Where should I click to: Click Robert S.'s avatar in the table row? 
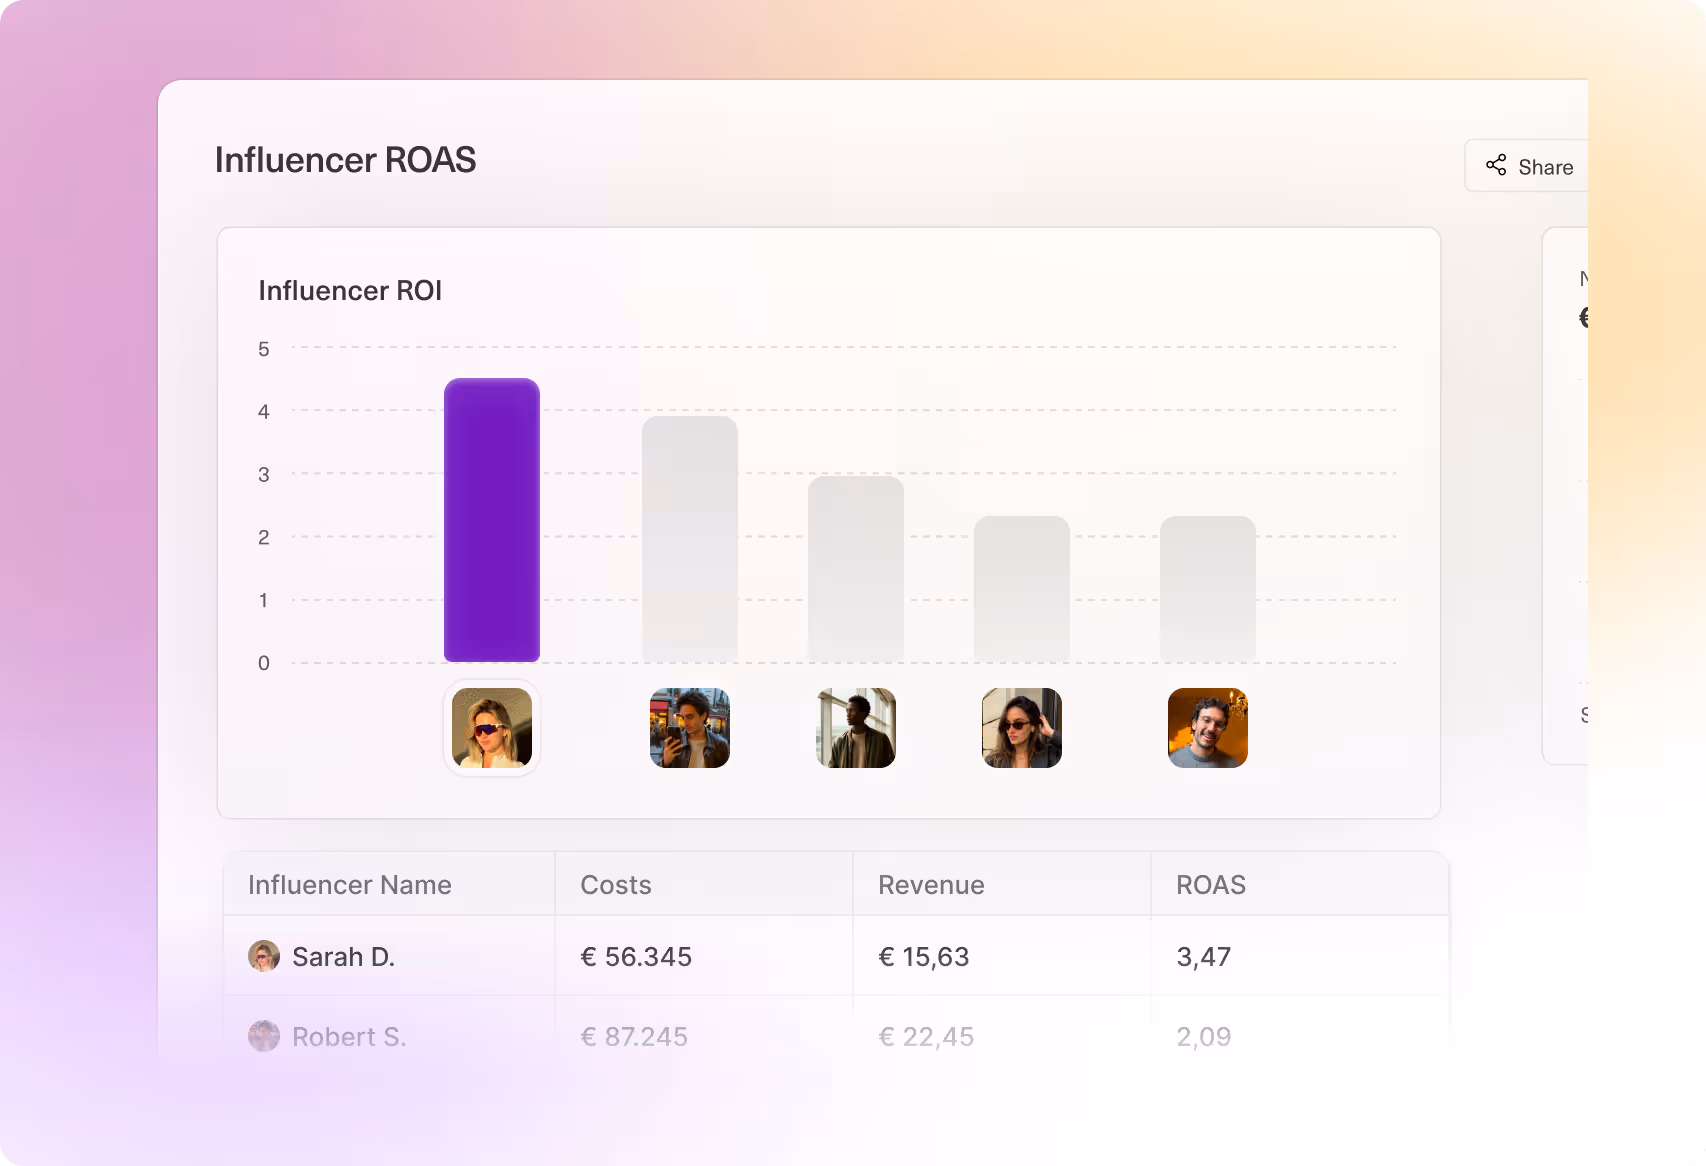click(263, 1036)
